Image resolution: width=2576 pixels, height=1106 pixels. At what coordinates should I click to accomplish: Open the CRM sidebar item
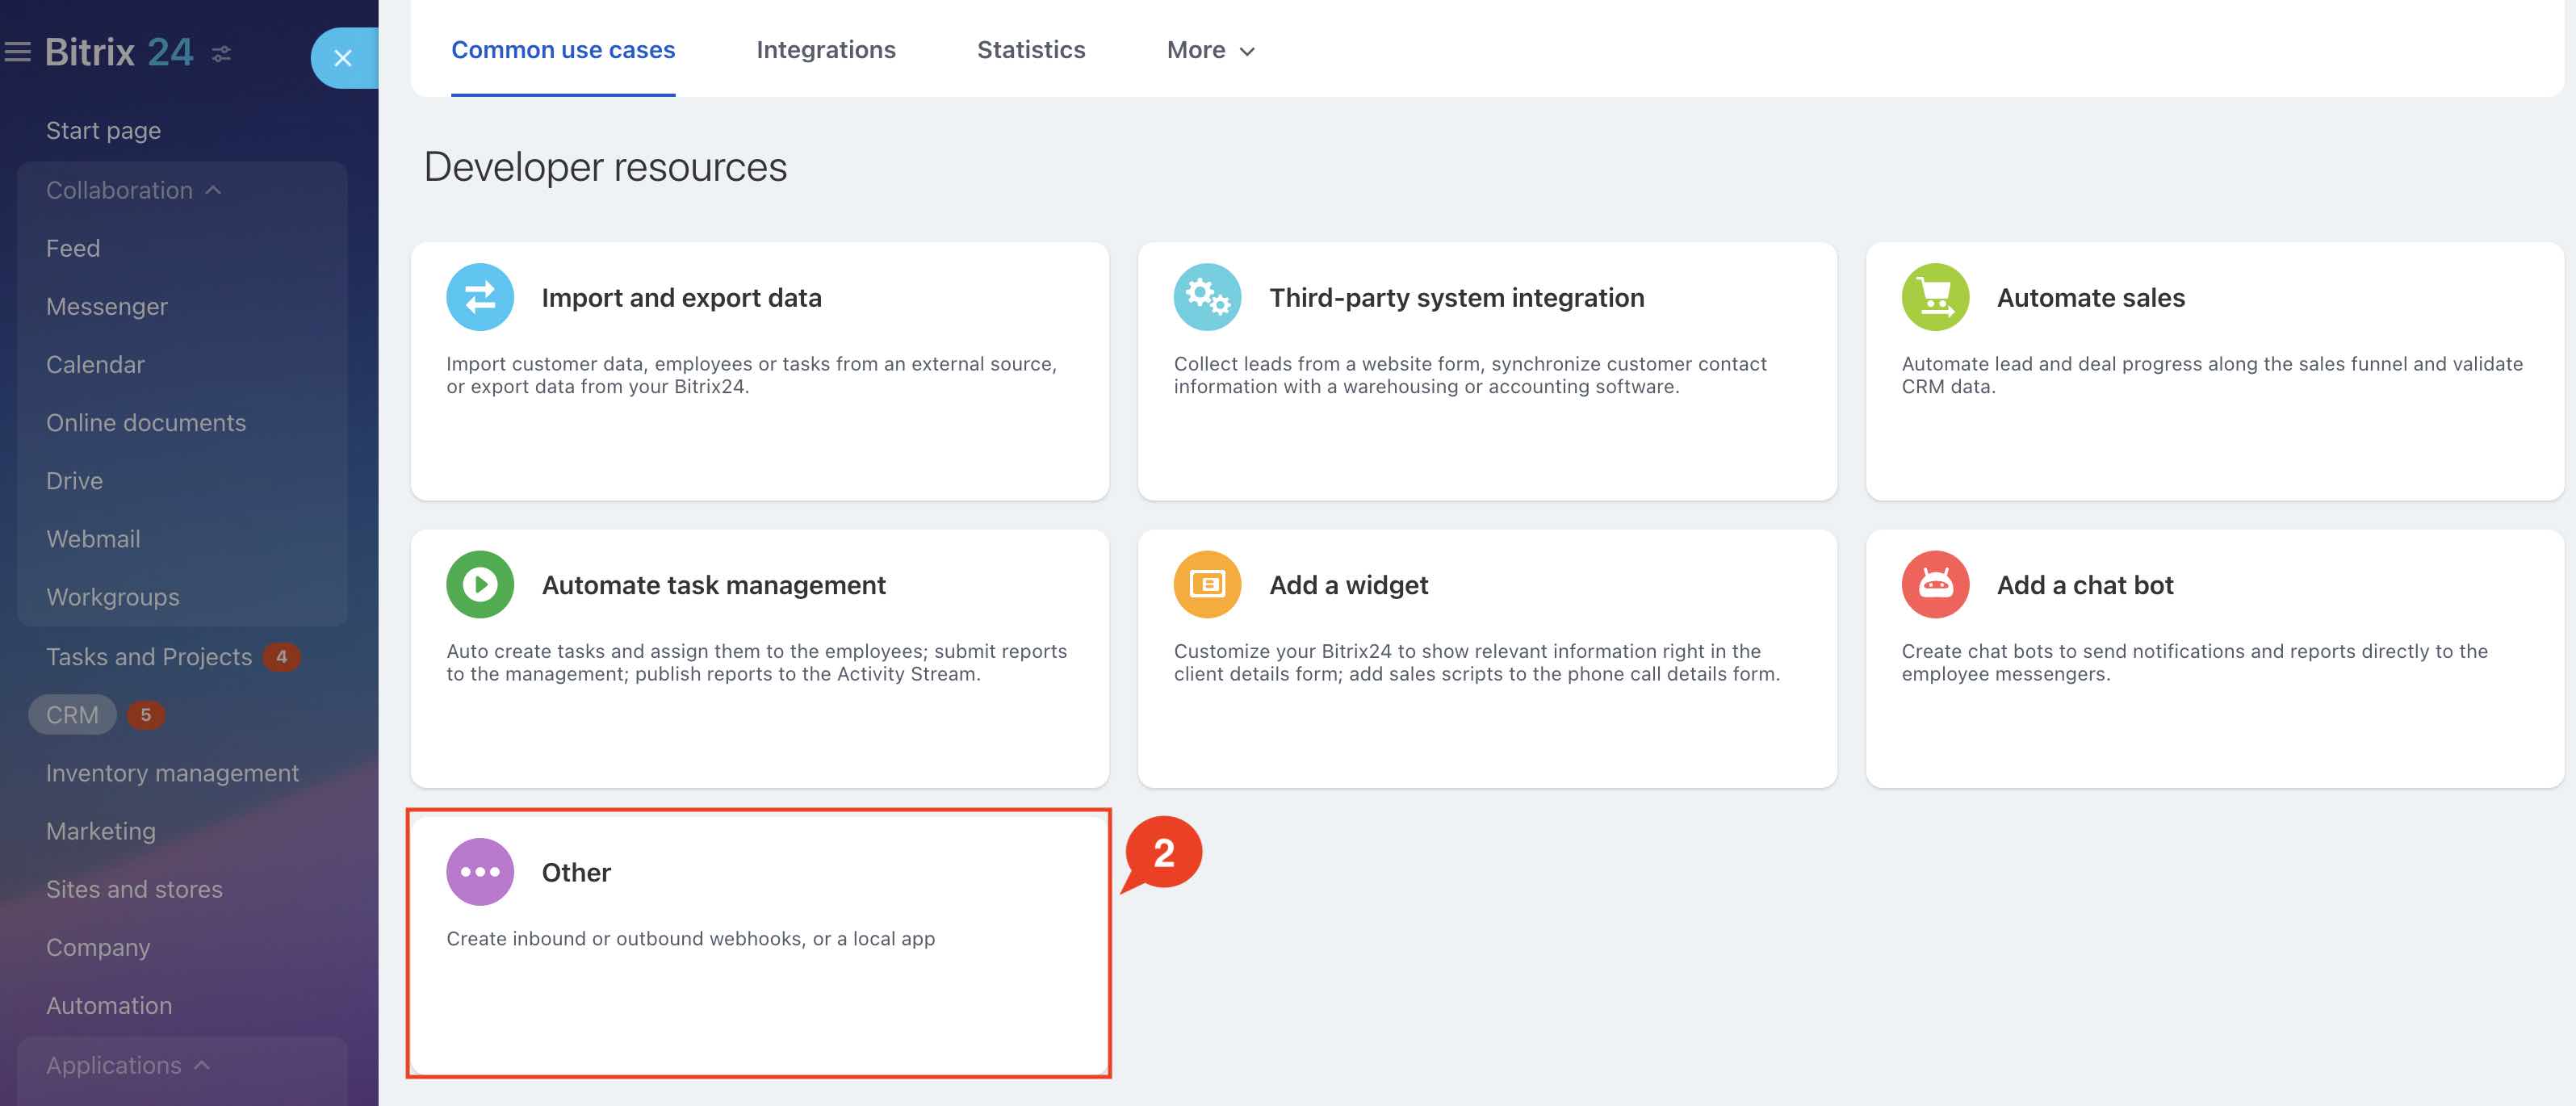pos(72,715)
